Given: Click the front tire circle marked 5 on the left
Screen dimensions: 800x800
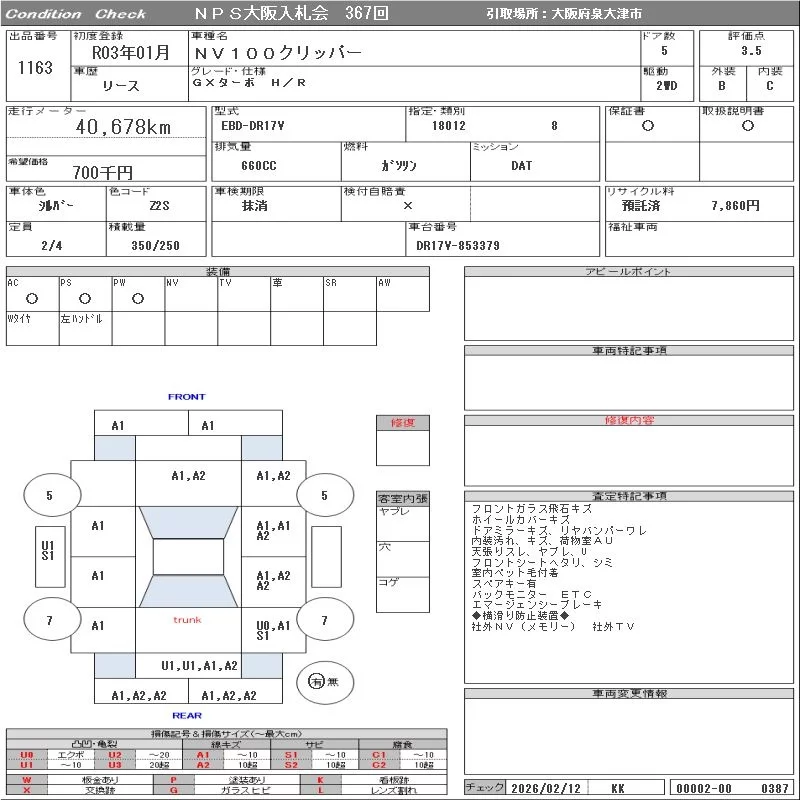Looking at the screenshot, I should click(49, 495).
